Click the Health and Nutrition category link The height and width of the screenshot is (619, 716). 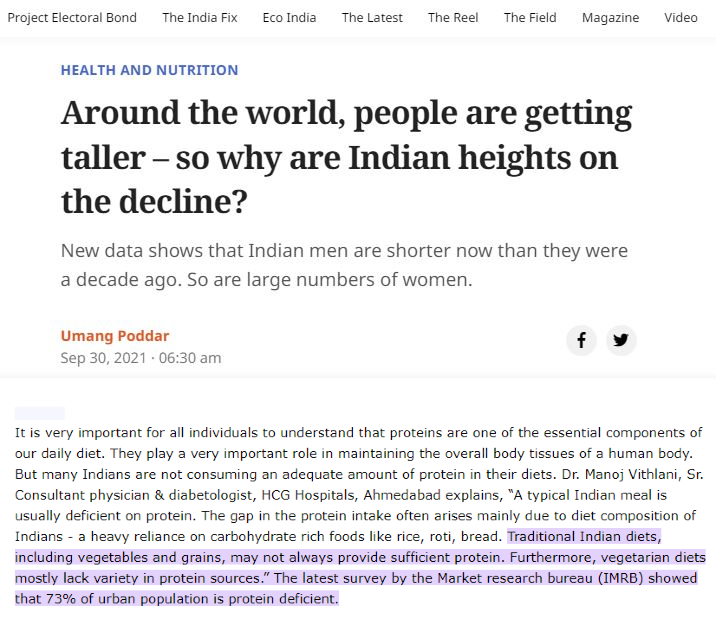pos(149,70)
